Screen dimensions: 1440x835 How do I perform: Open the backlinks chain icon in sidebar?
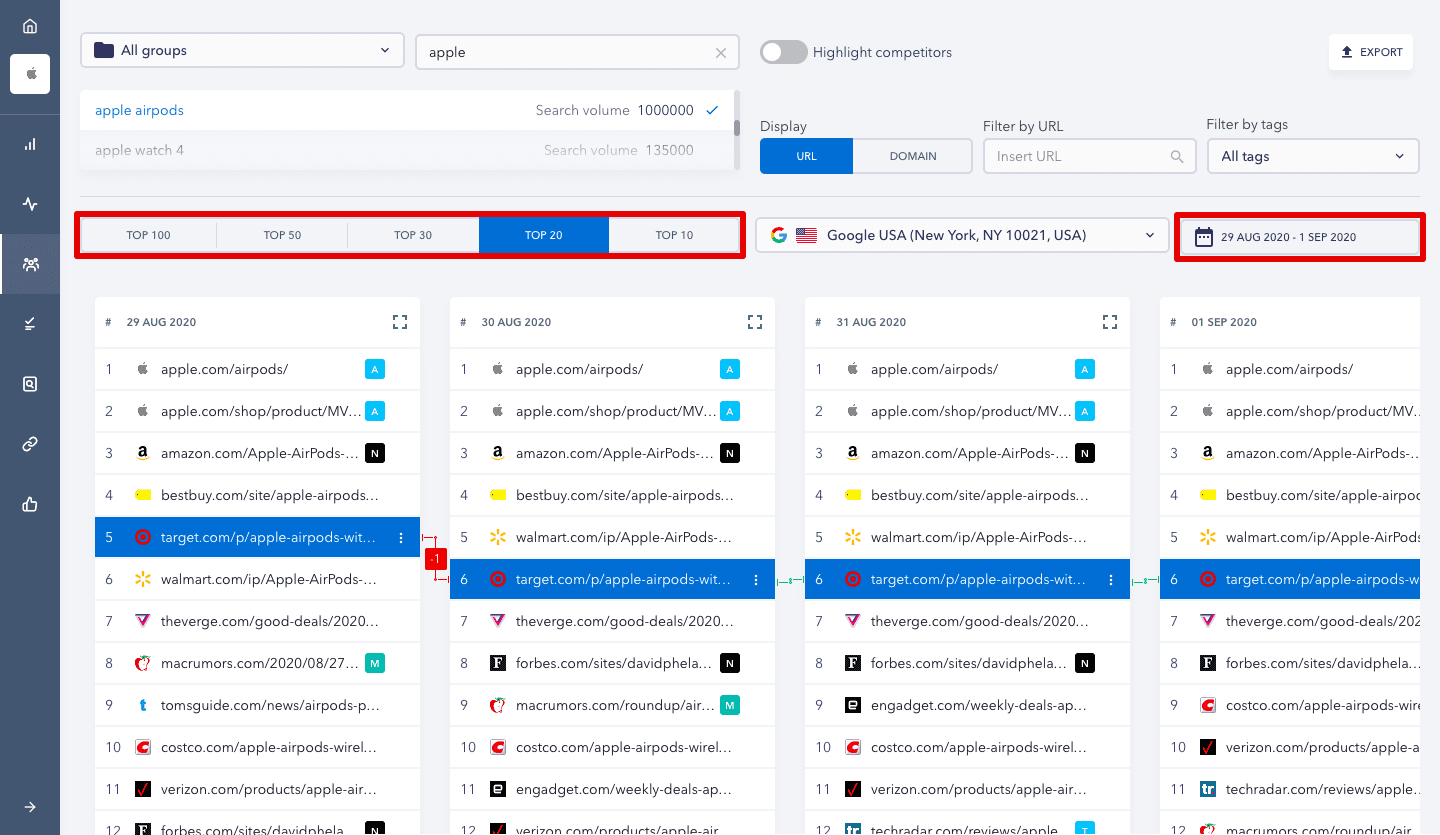(x=30, y=444)
